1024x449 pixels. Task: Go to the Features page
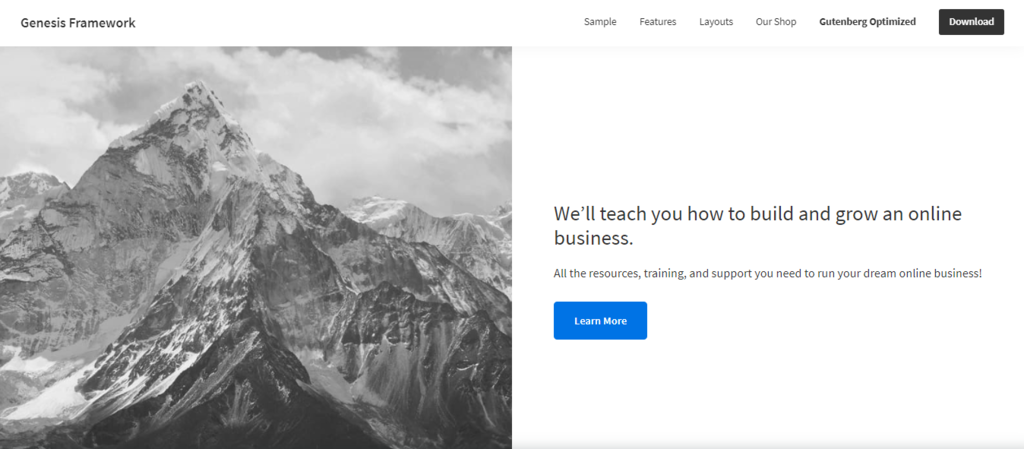click(x=658, y=22)
